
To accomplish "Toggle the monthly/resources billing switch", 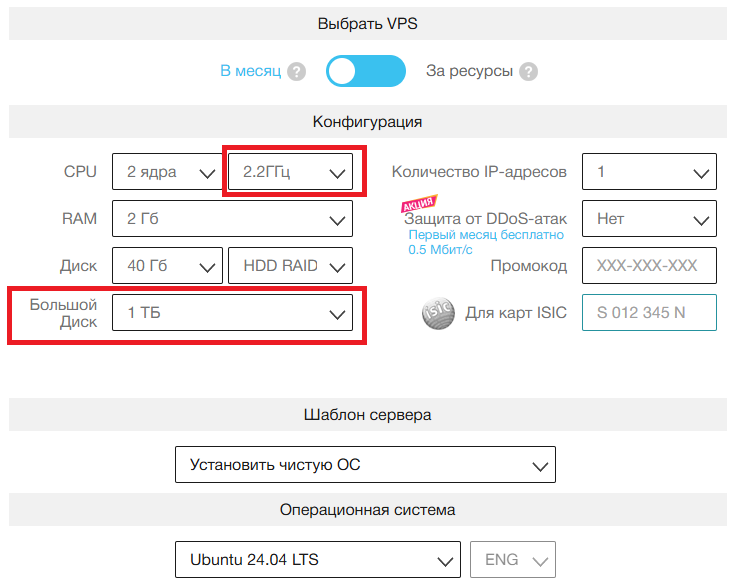I will pyautogui.click(x=365, y=71).
